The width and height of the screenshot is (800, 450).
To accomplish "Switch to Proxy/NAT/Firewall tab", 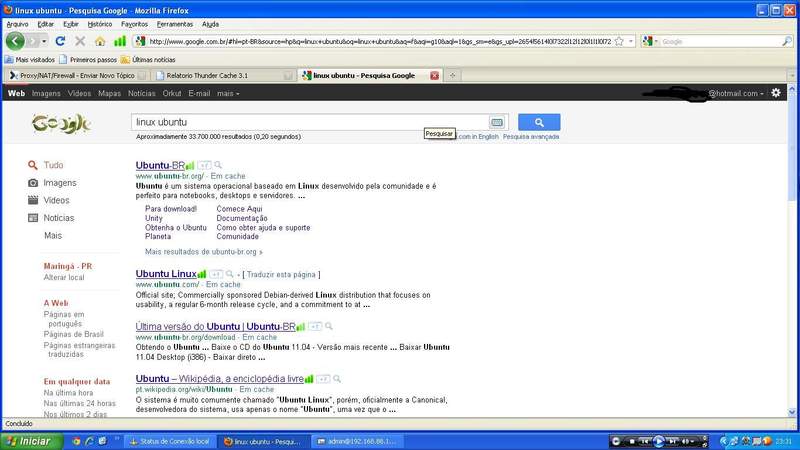I will [77, 76].
